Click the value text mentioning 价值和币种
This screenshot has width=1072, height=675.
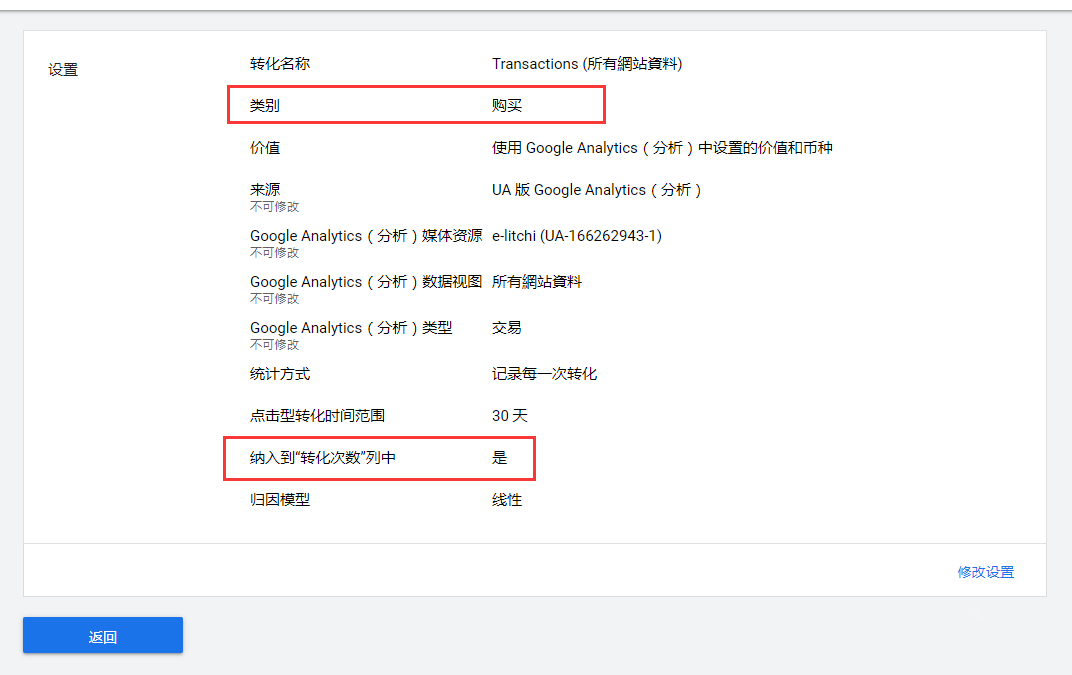click(x=662, y=148)
